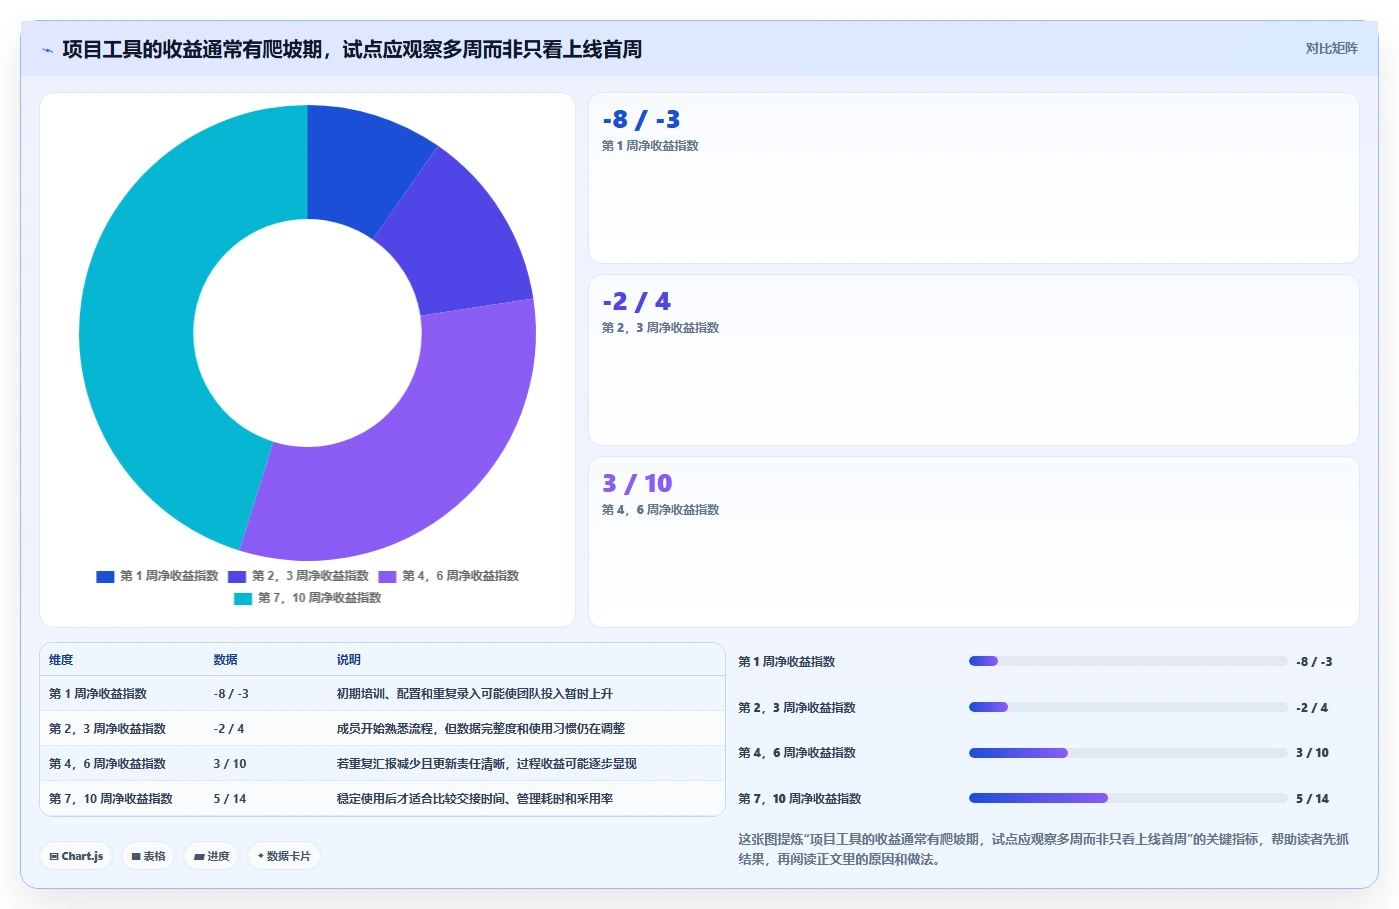Viewport: 1399px width, 909px height.
Task: Select the -2 / 4 data card
Action: coord(973,360)
